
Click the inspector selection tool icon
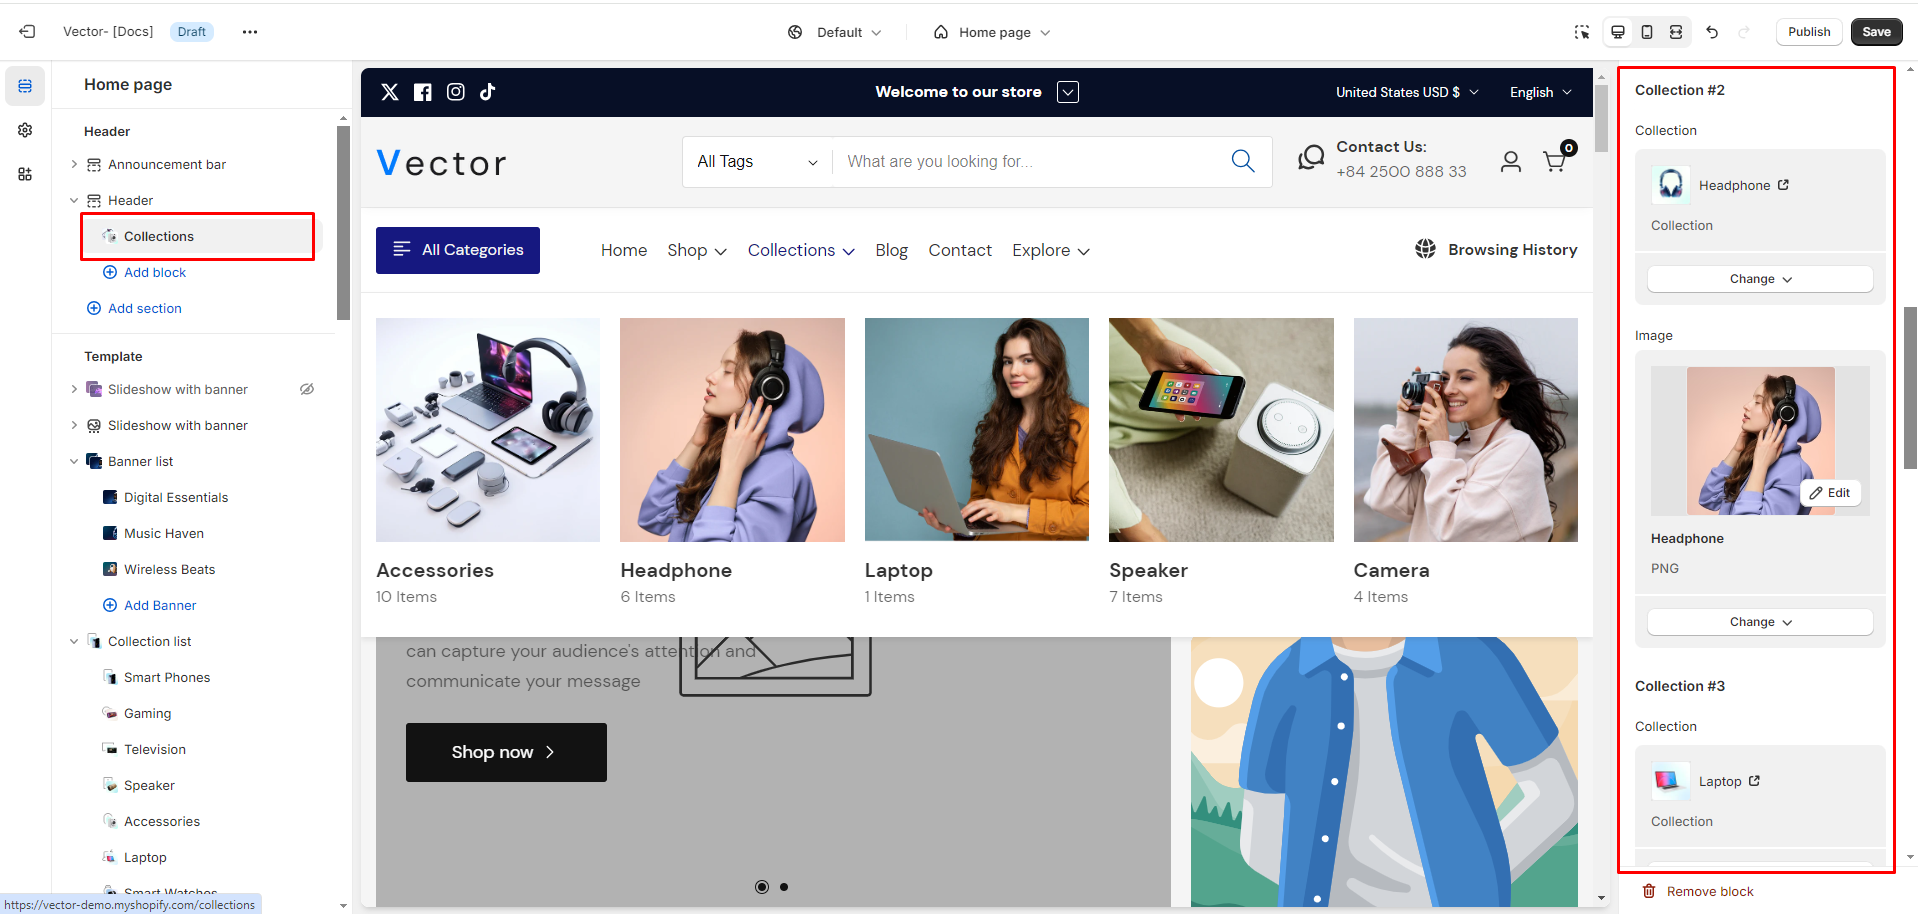(1581, 32)
